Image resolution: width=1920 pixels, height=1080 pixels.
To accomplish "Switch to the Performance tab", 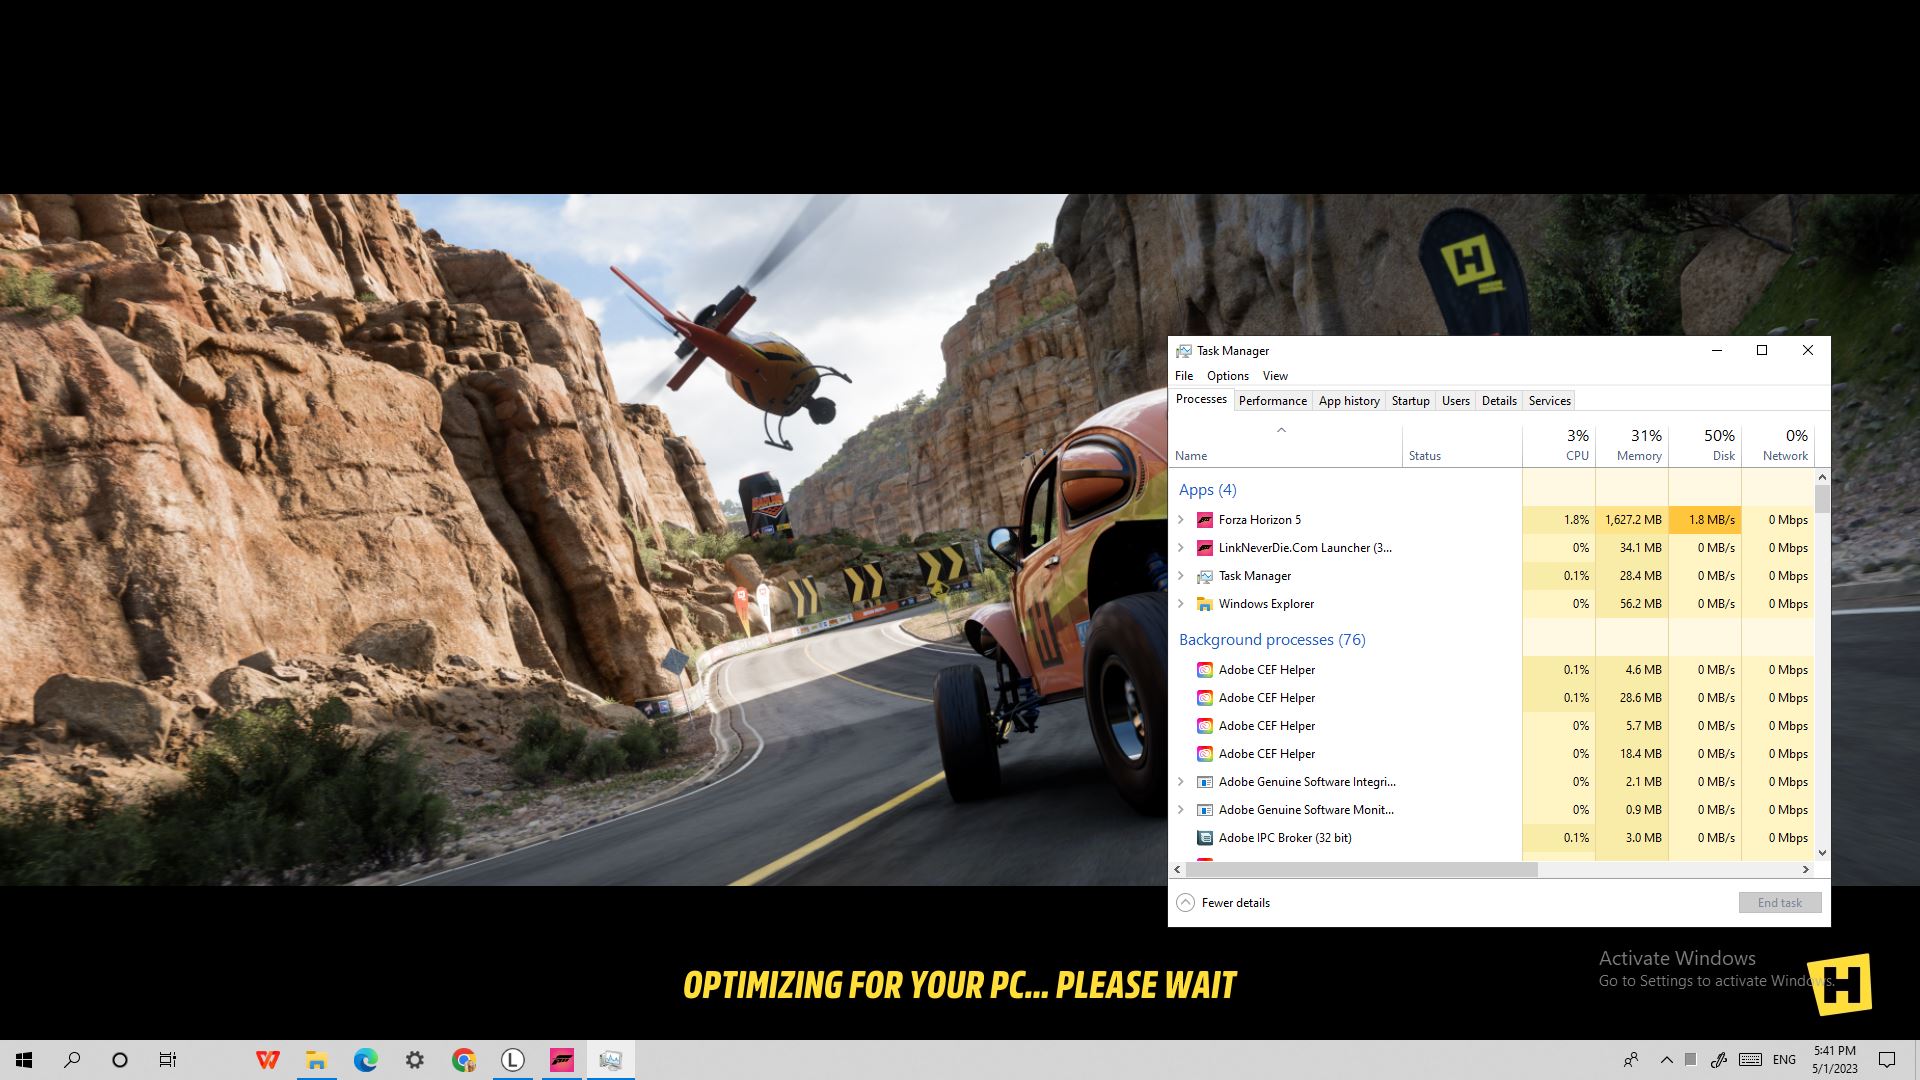I will 1273,401.
